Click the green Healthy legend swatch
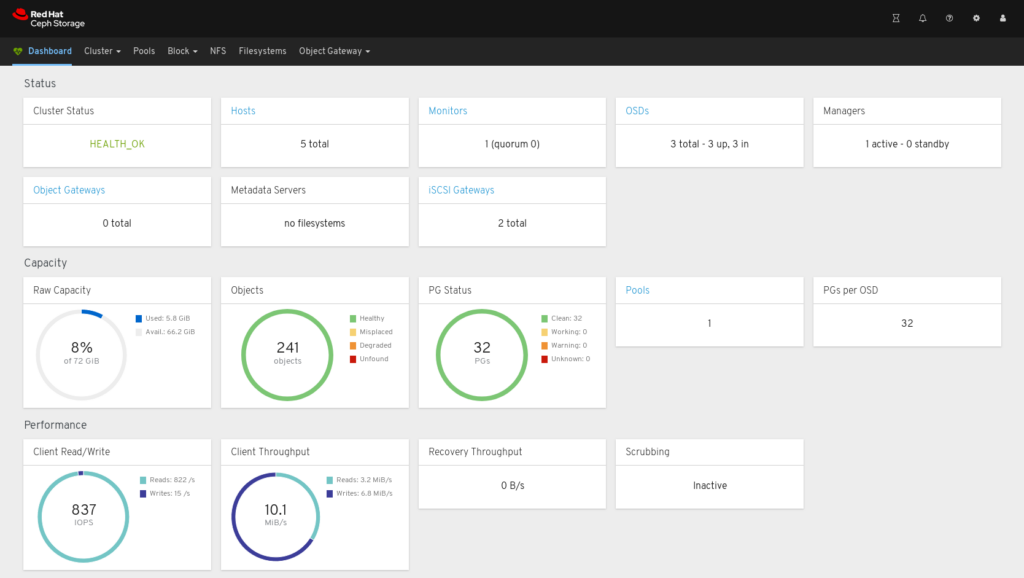Screen dimensions: 1024x578 point(354,318)
